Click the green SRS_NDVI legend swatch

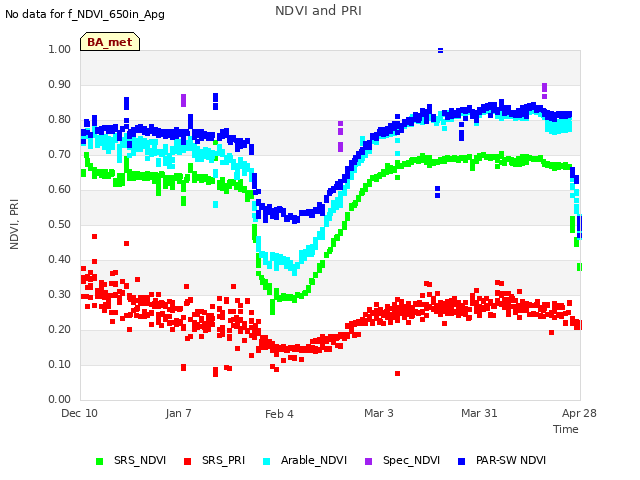(x=100, y=461)
